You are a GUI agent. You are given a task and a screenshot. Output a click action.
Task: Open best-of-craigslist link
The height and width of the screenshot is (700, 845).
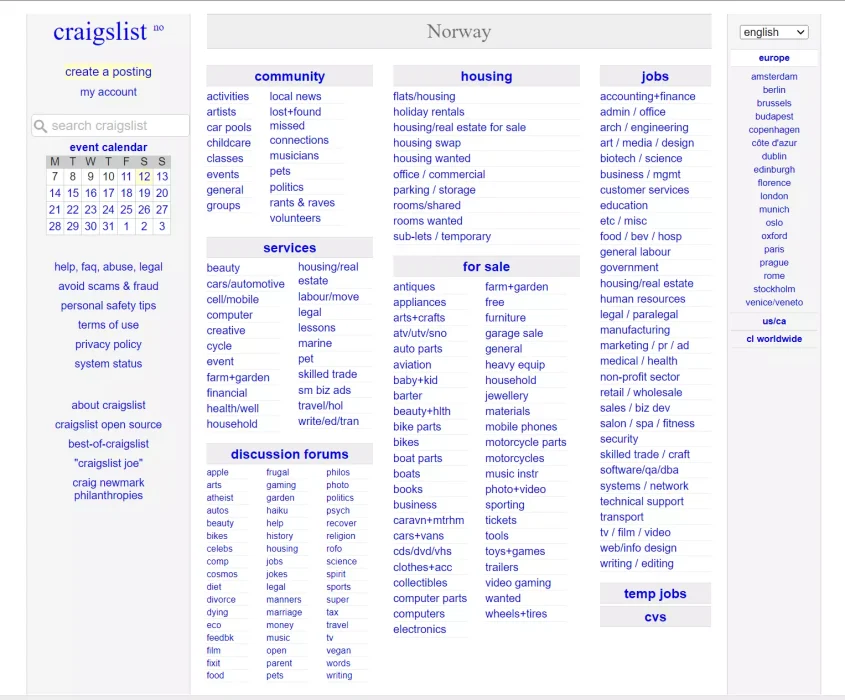[108, 444]
